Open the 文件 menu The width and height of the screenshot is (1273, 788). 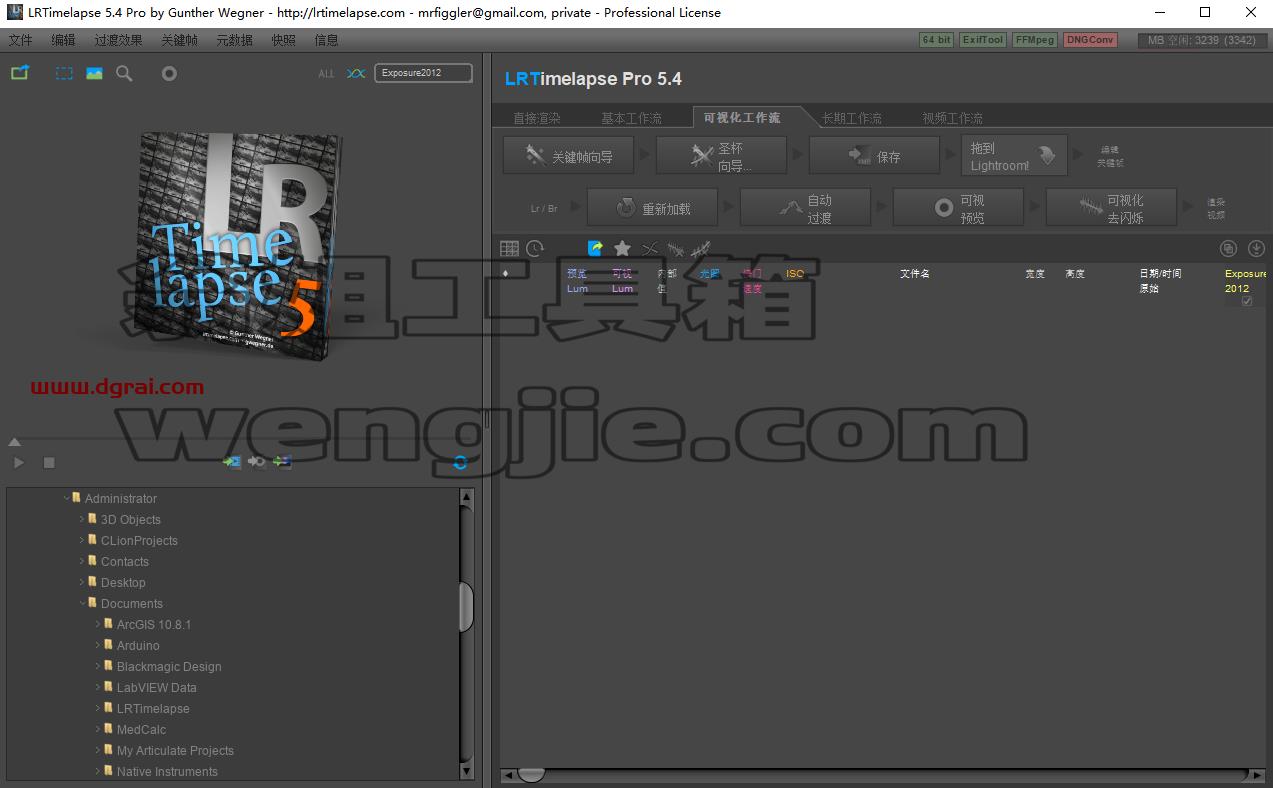[x=20, y=40]
